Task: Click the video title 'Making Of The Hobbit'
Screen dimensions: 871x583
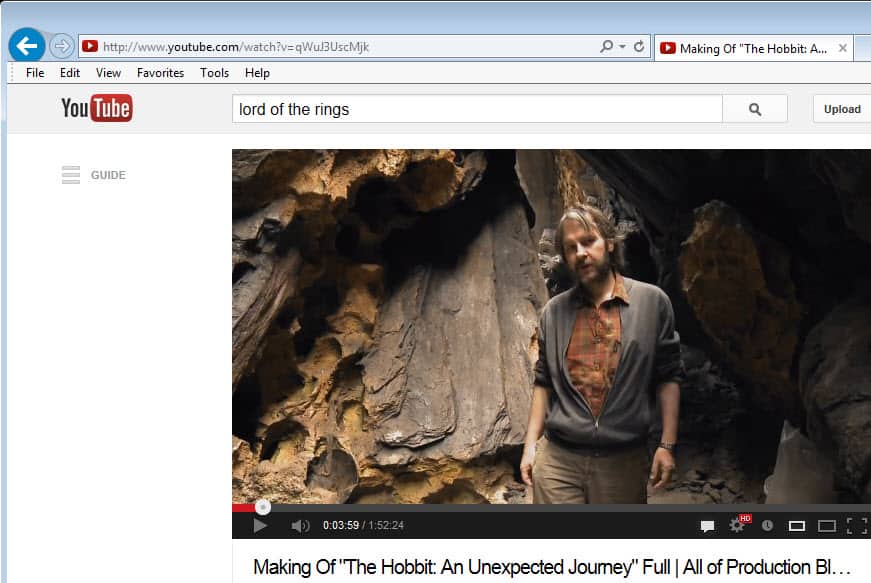Action: 552,567
